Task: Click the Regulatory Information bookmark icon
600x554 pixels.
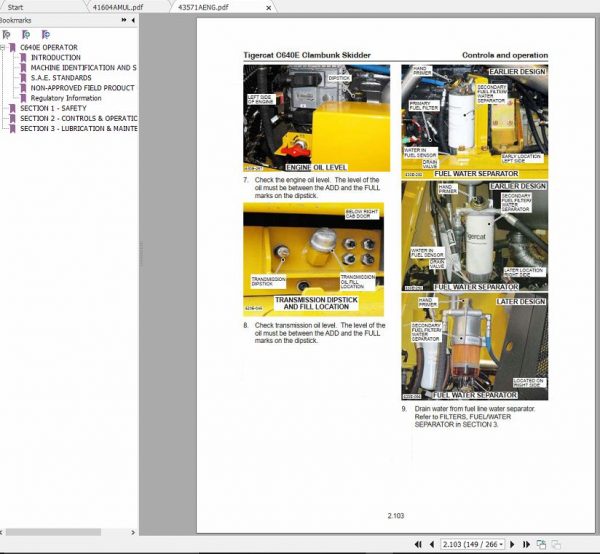Action: tap(23, 98)
